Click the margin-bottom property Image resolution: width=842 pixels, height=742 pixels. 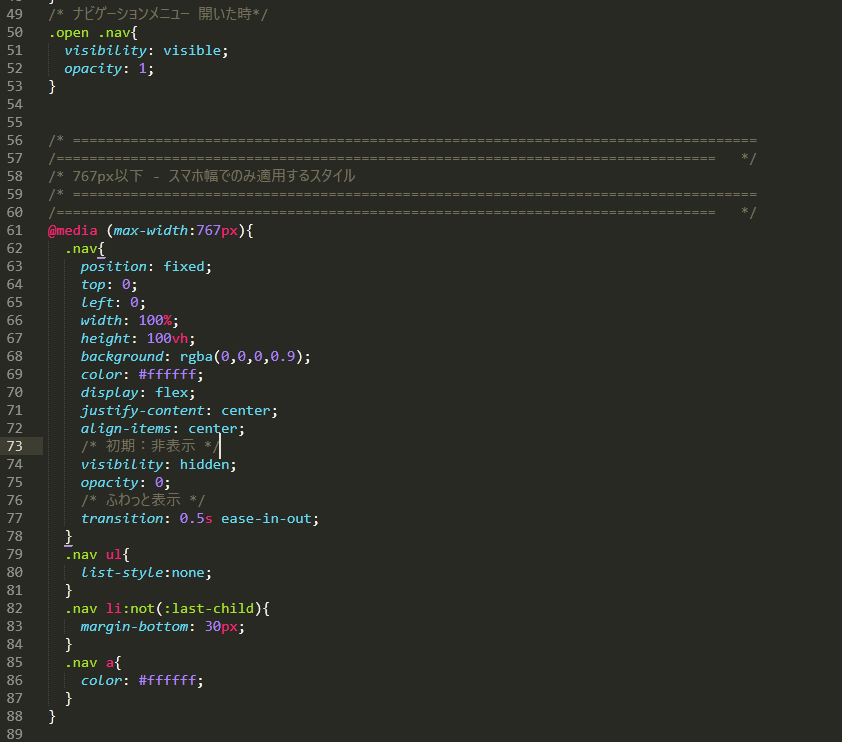click(134, 627)
